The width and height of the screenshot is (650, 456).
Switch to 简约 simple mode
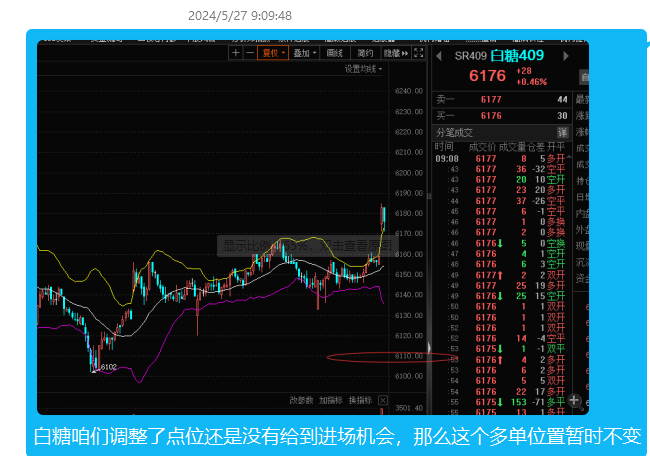(365, 53)
